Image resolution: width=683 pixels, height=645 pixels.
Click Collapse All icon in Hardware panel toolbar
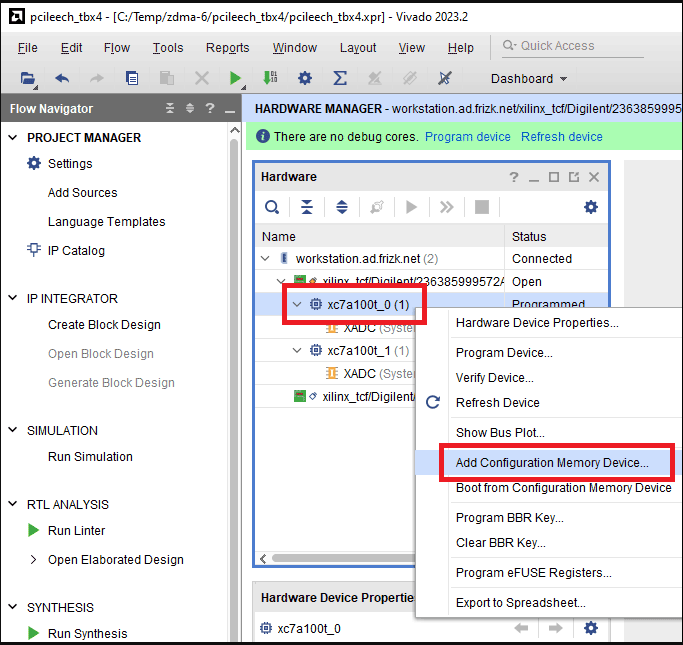point(307,207)
